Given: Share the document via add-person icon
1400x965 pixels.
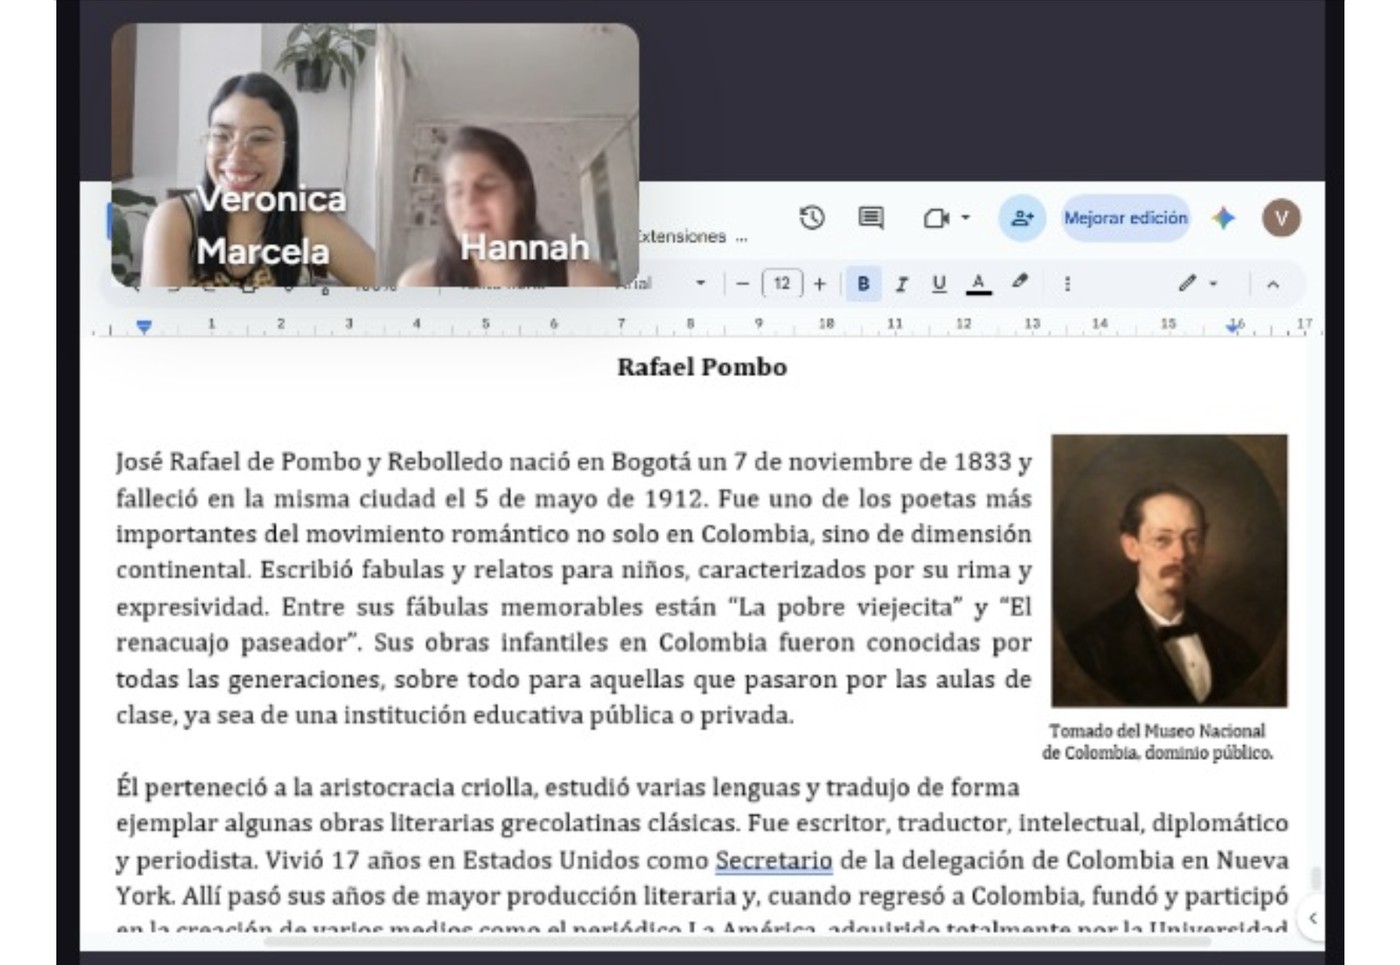Looking at the screenshot, I should coord(1022,218).
